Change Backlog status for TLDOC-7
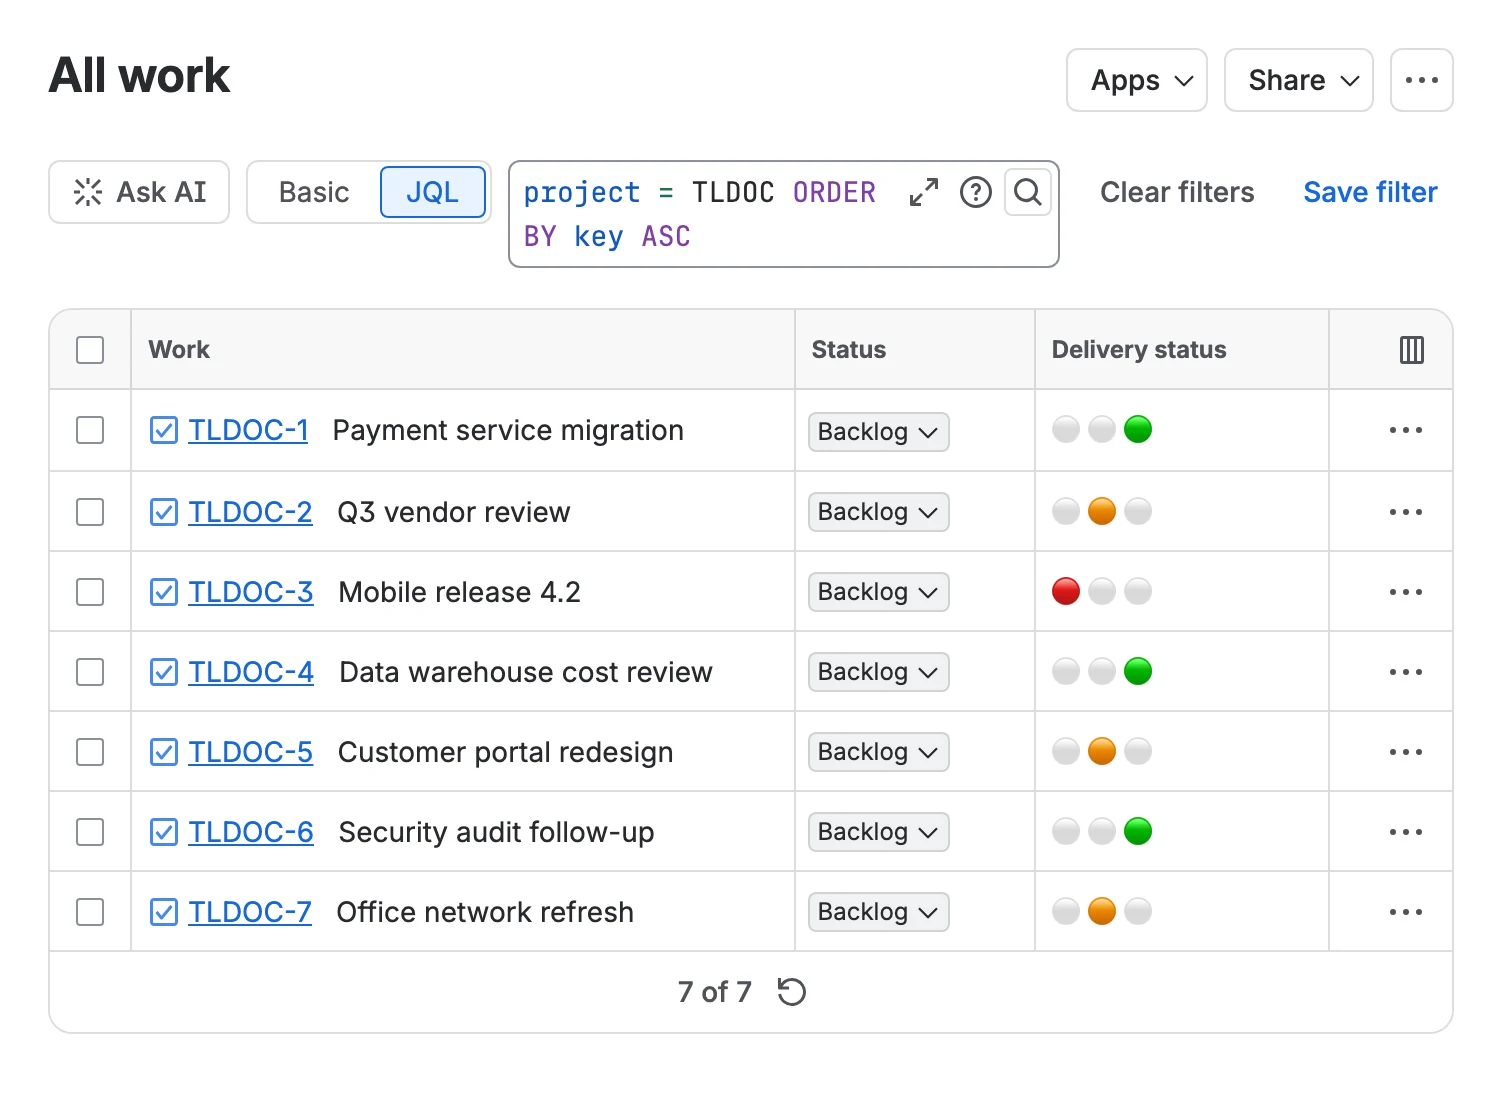1502x1120 pixels. [x=879, y=912]
